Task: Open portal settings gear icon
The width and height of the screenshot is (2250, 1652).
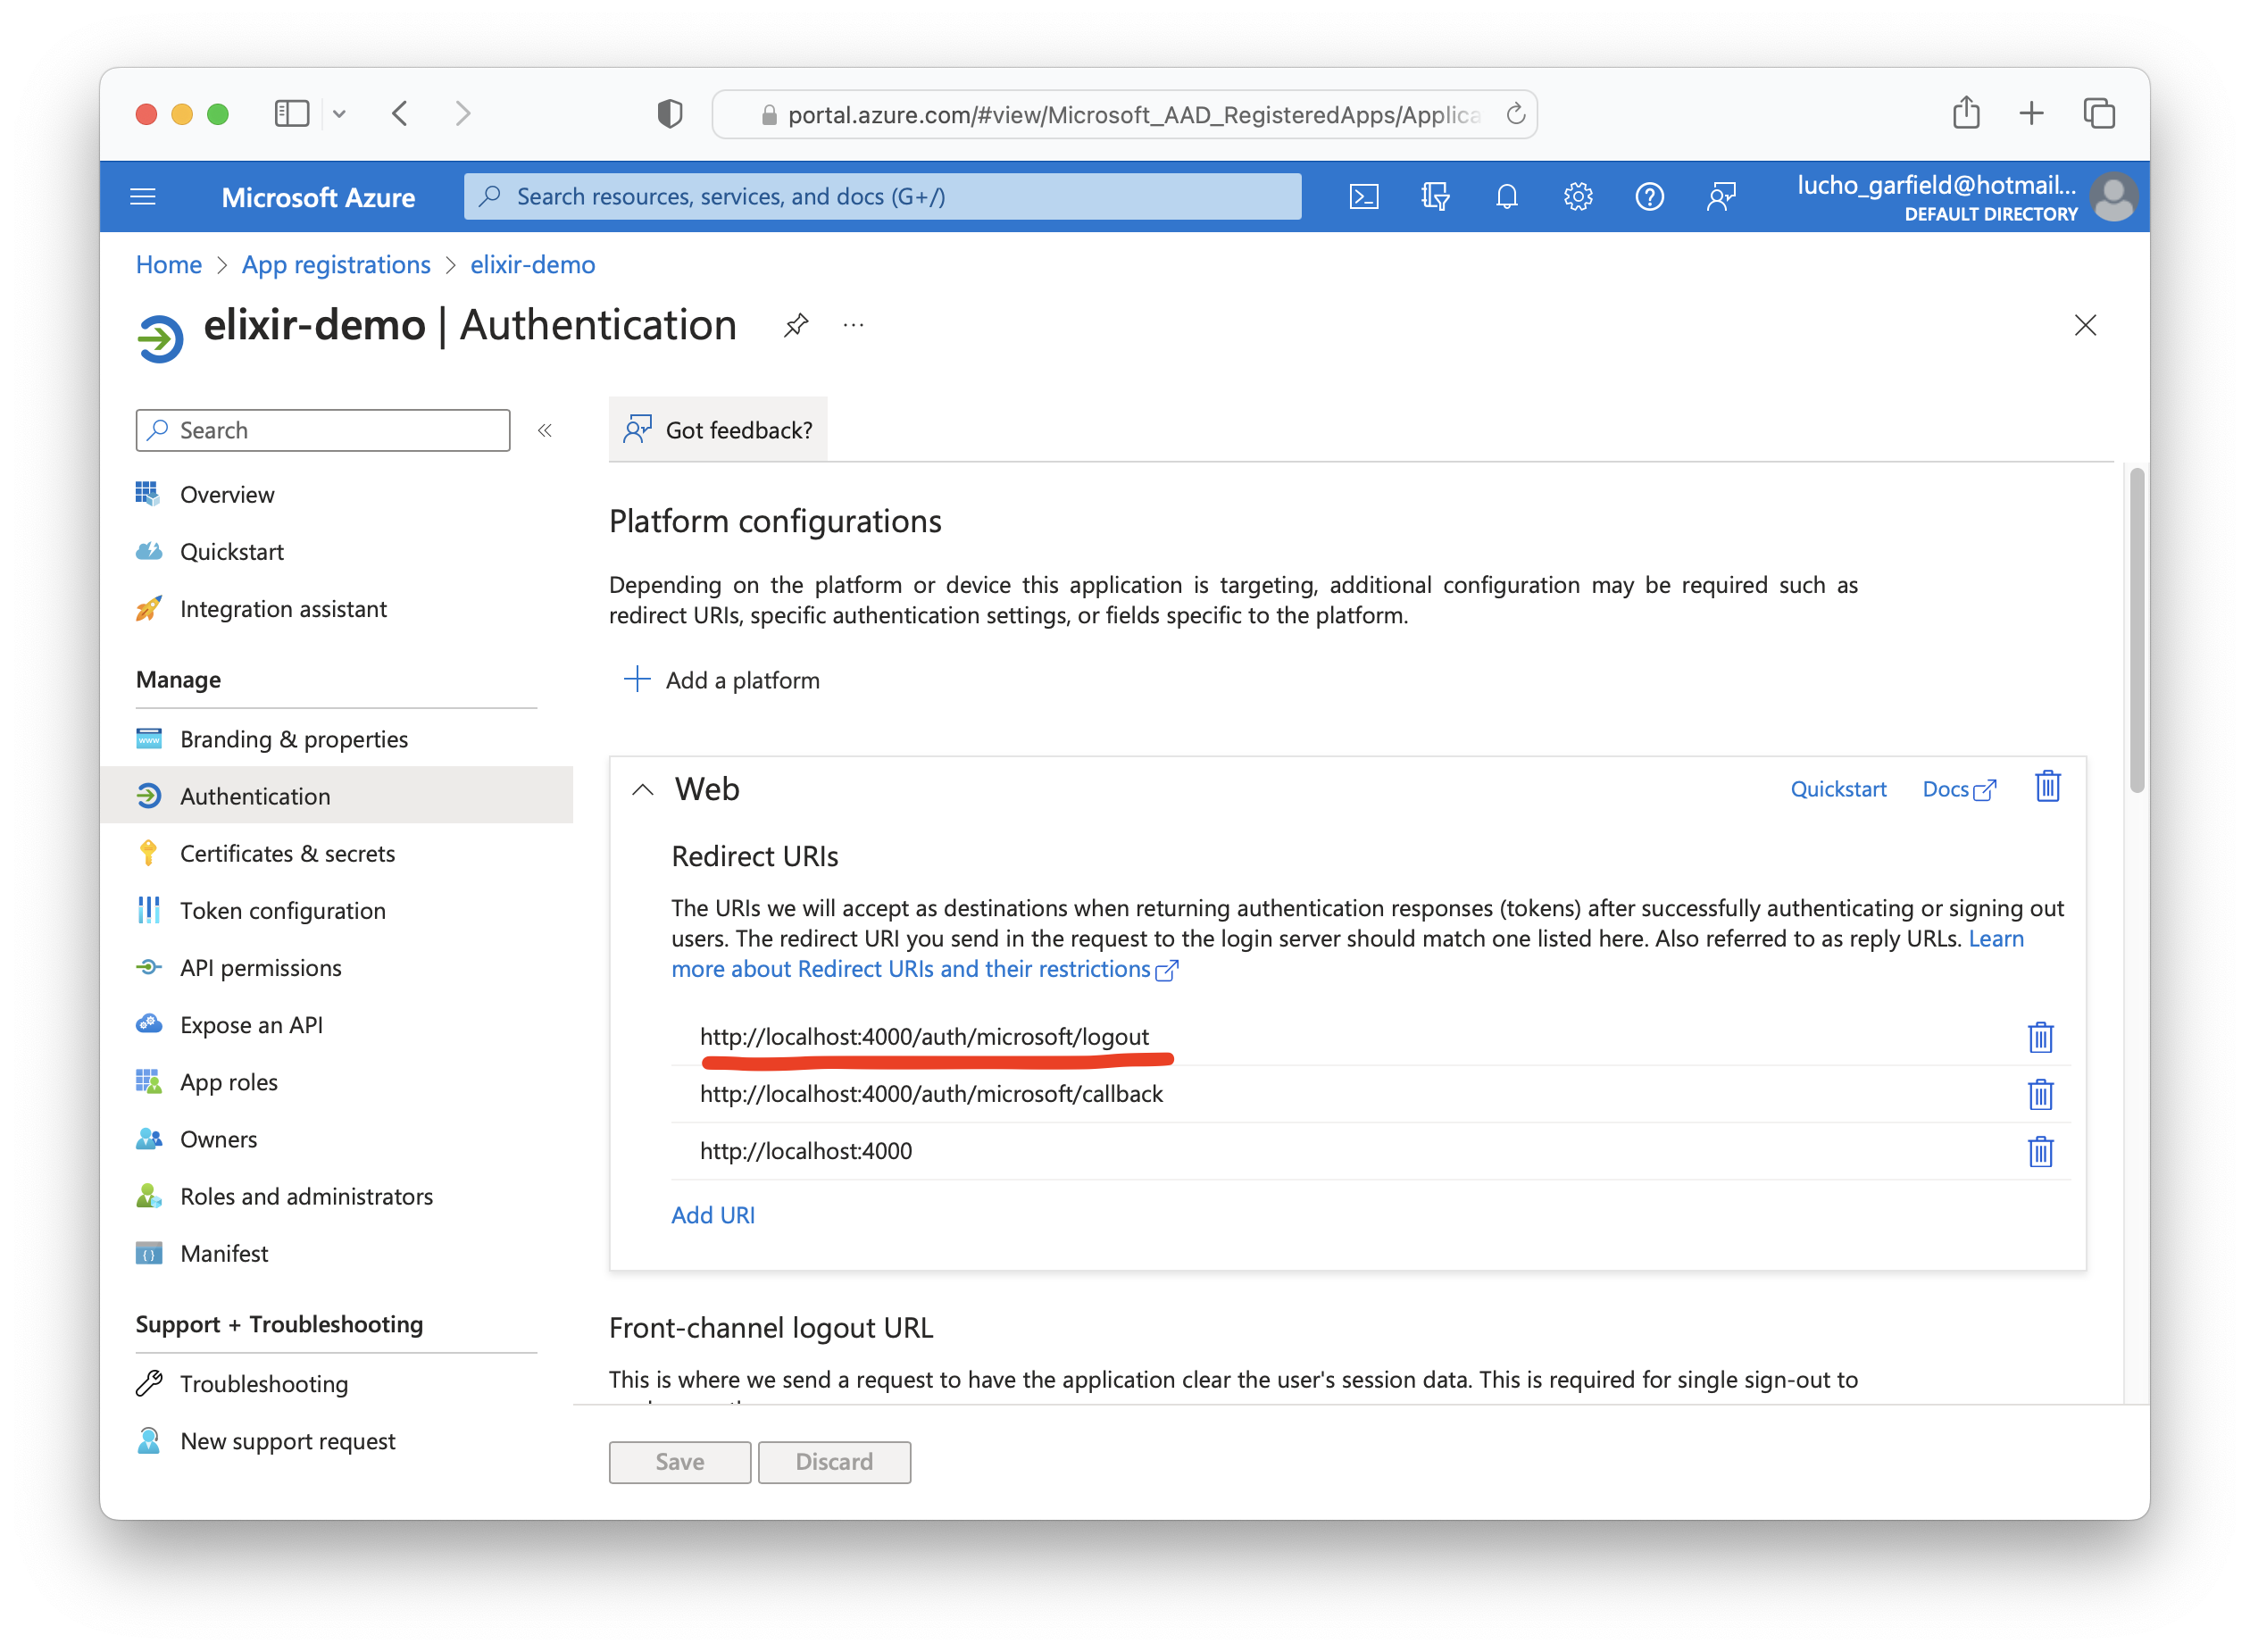Action: click(1578, 196)
